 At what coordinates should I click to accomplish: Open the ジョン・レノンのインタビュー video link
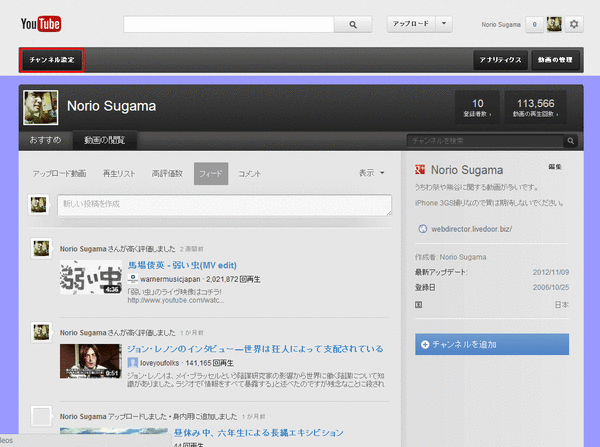point(255,349)
